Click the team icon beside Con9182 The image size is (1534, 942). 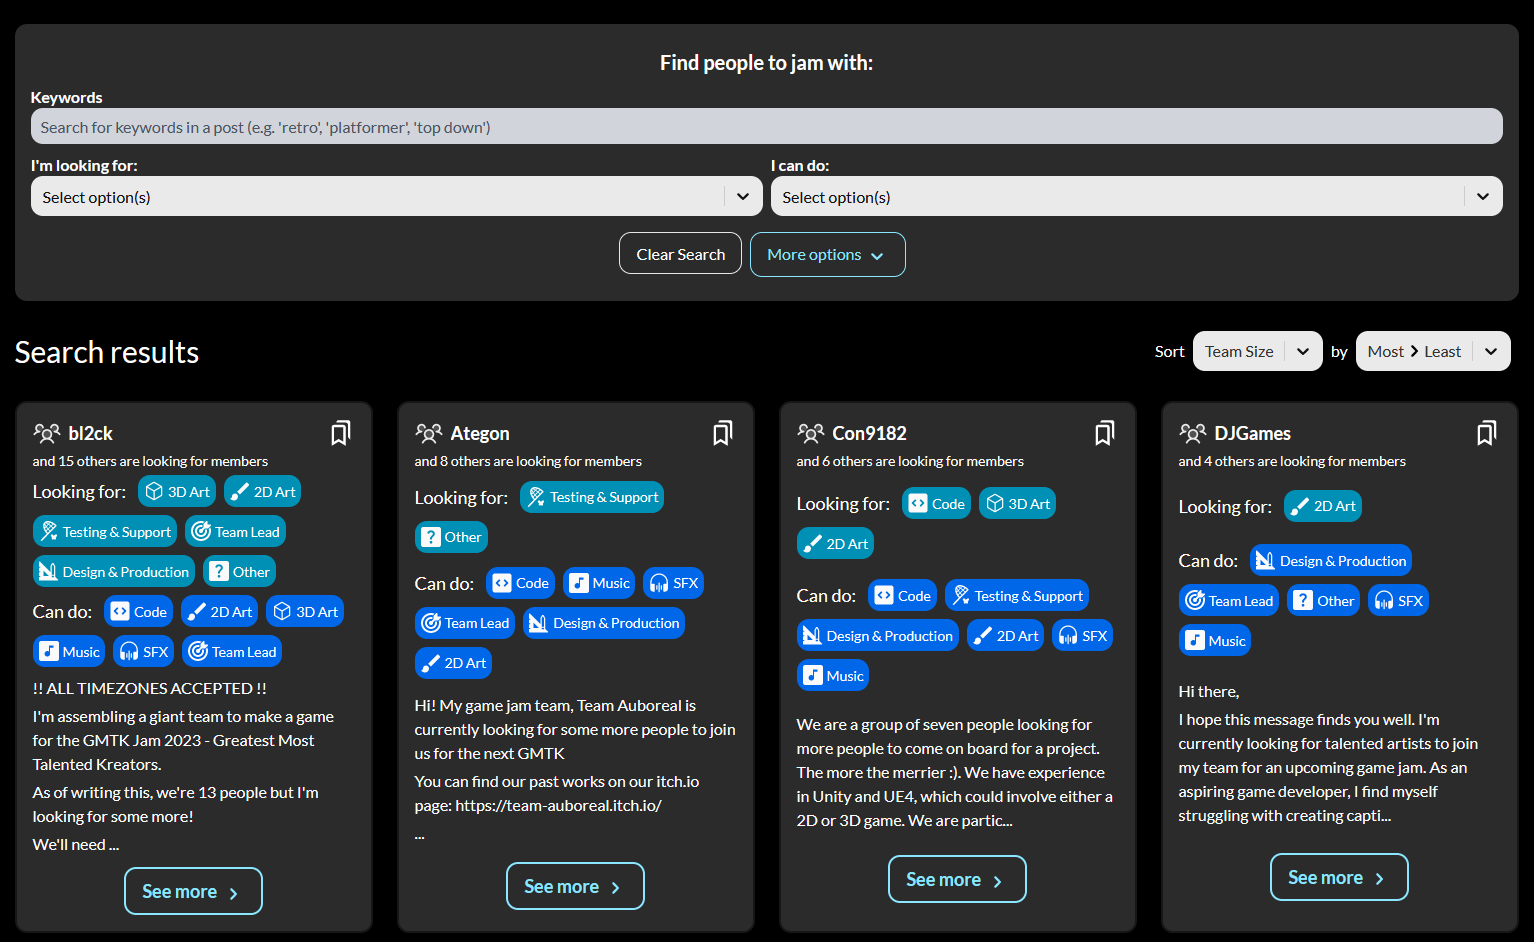810,433
